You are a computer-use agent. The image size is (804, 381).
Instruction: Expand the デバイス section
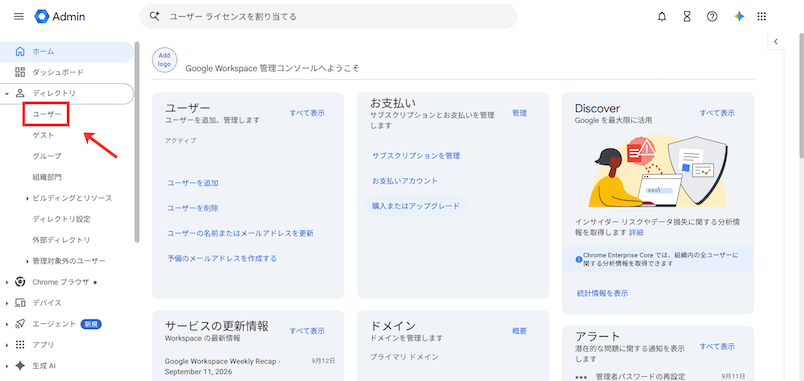[6, 303]
